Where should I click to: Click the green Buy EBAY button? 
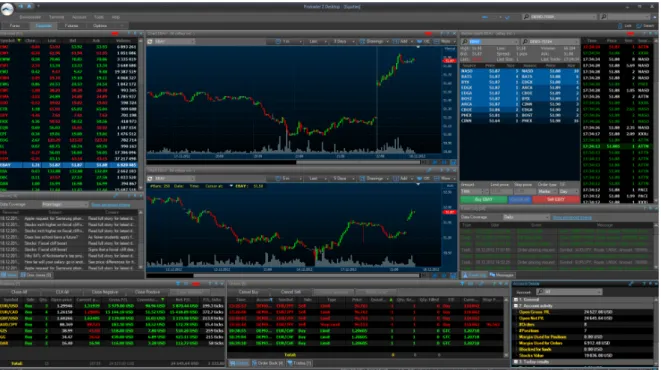pos(484,200)
